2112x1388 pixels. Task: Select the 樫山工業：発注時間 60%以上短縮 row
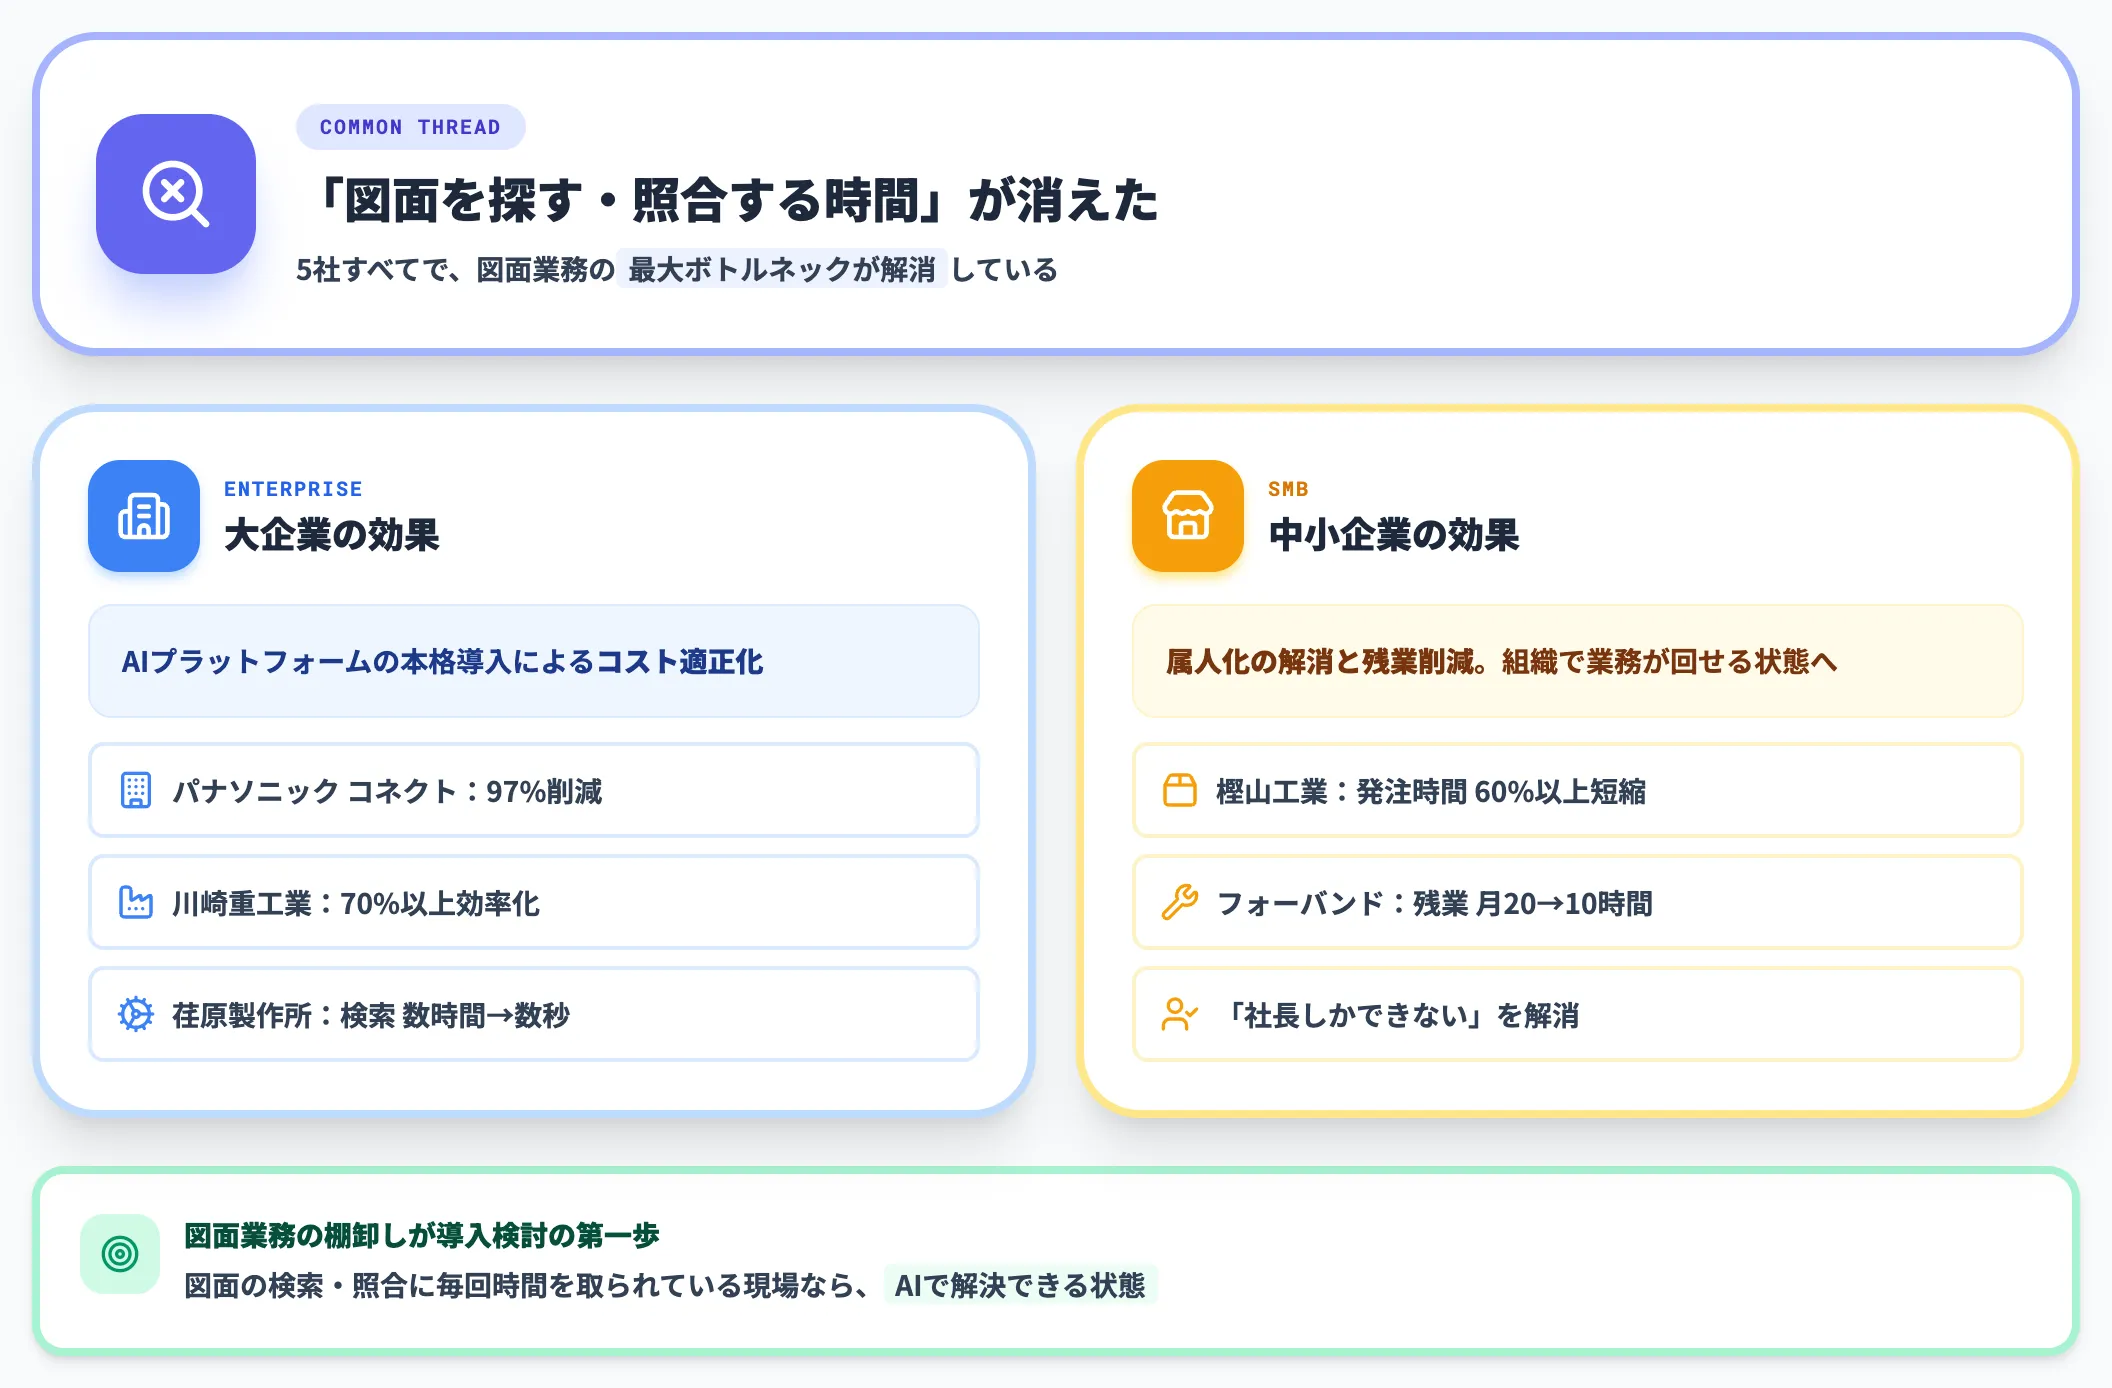pyautogui.click(x=1578, y=790)
